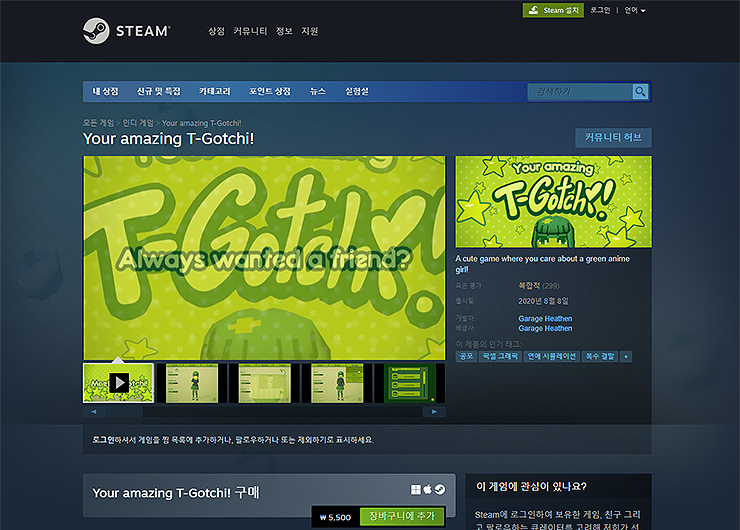
Task: Click the 2020년 8월 8일 release date
Action: [543, 301]
